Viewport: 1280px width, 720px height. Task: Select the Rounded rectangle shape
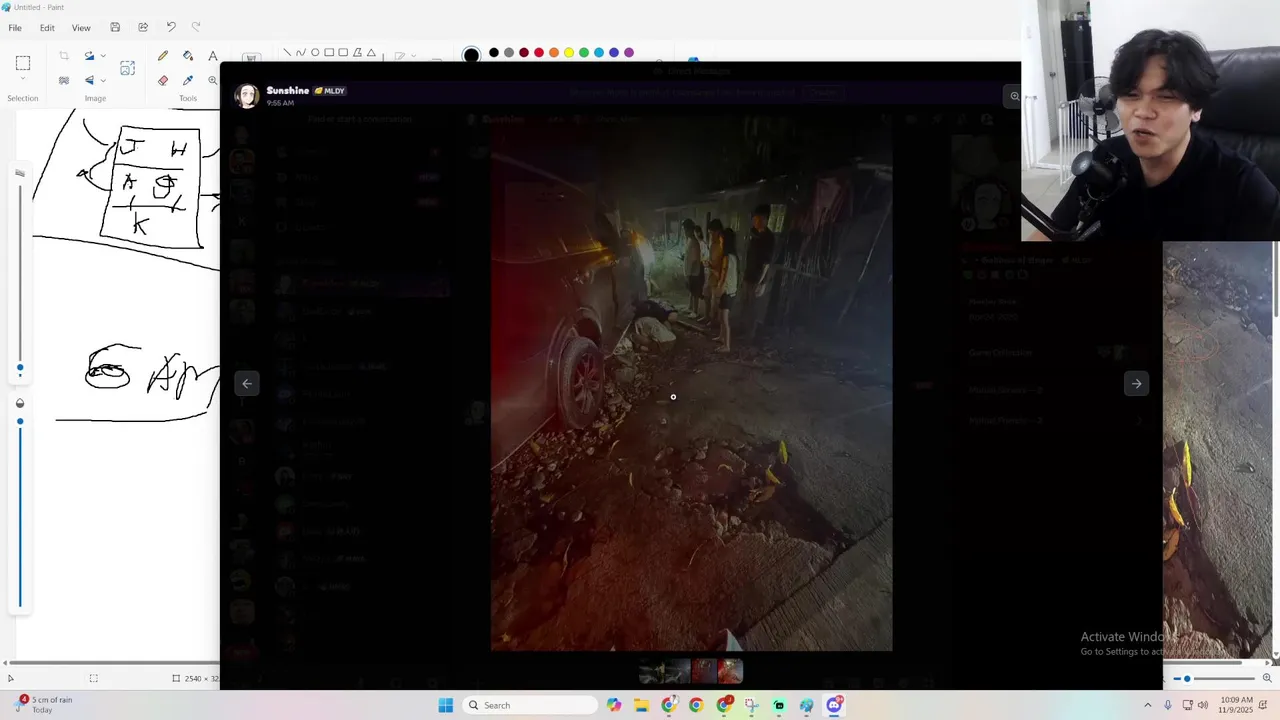[x=343, y=53]
